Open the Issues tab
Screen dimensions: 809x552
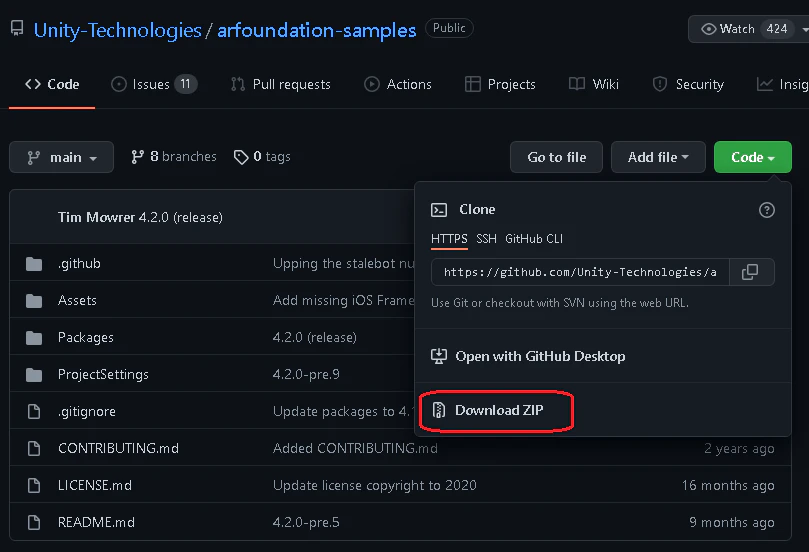tap(154, 84)
